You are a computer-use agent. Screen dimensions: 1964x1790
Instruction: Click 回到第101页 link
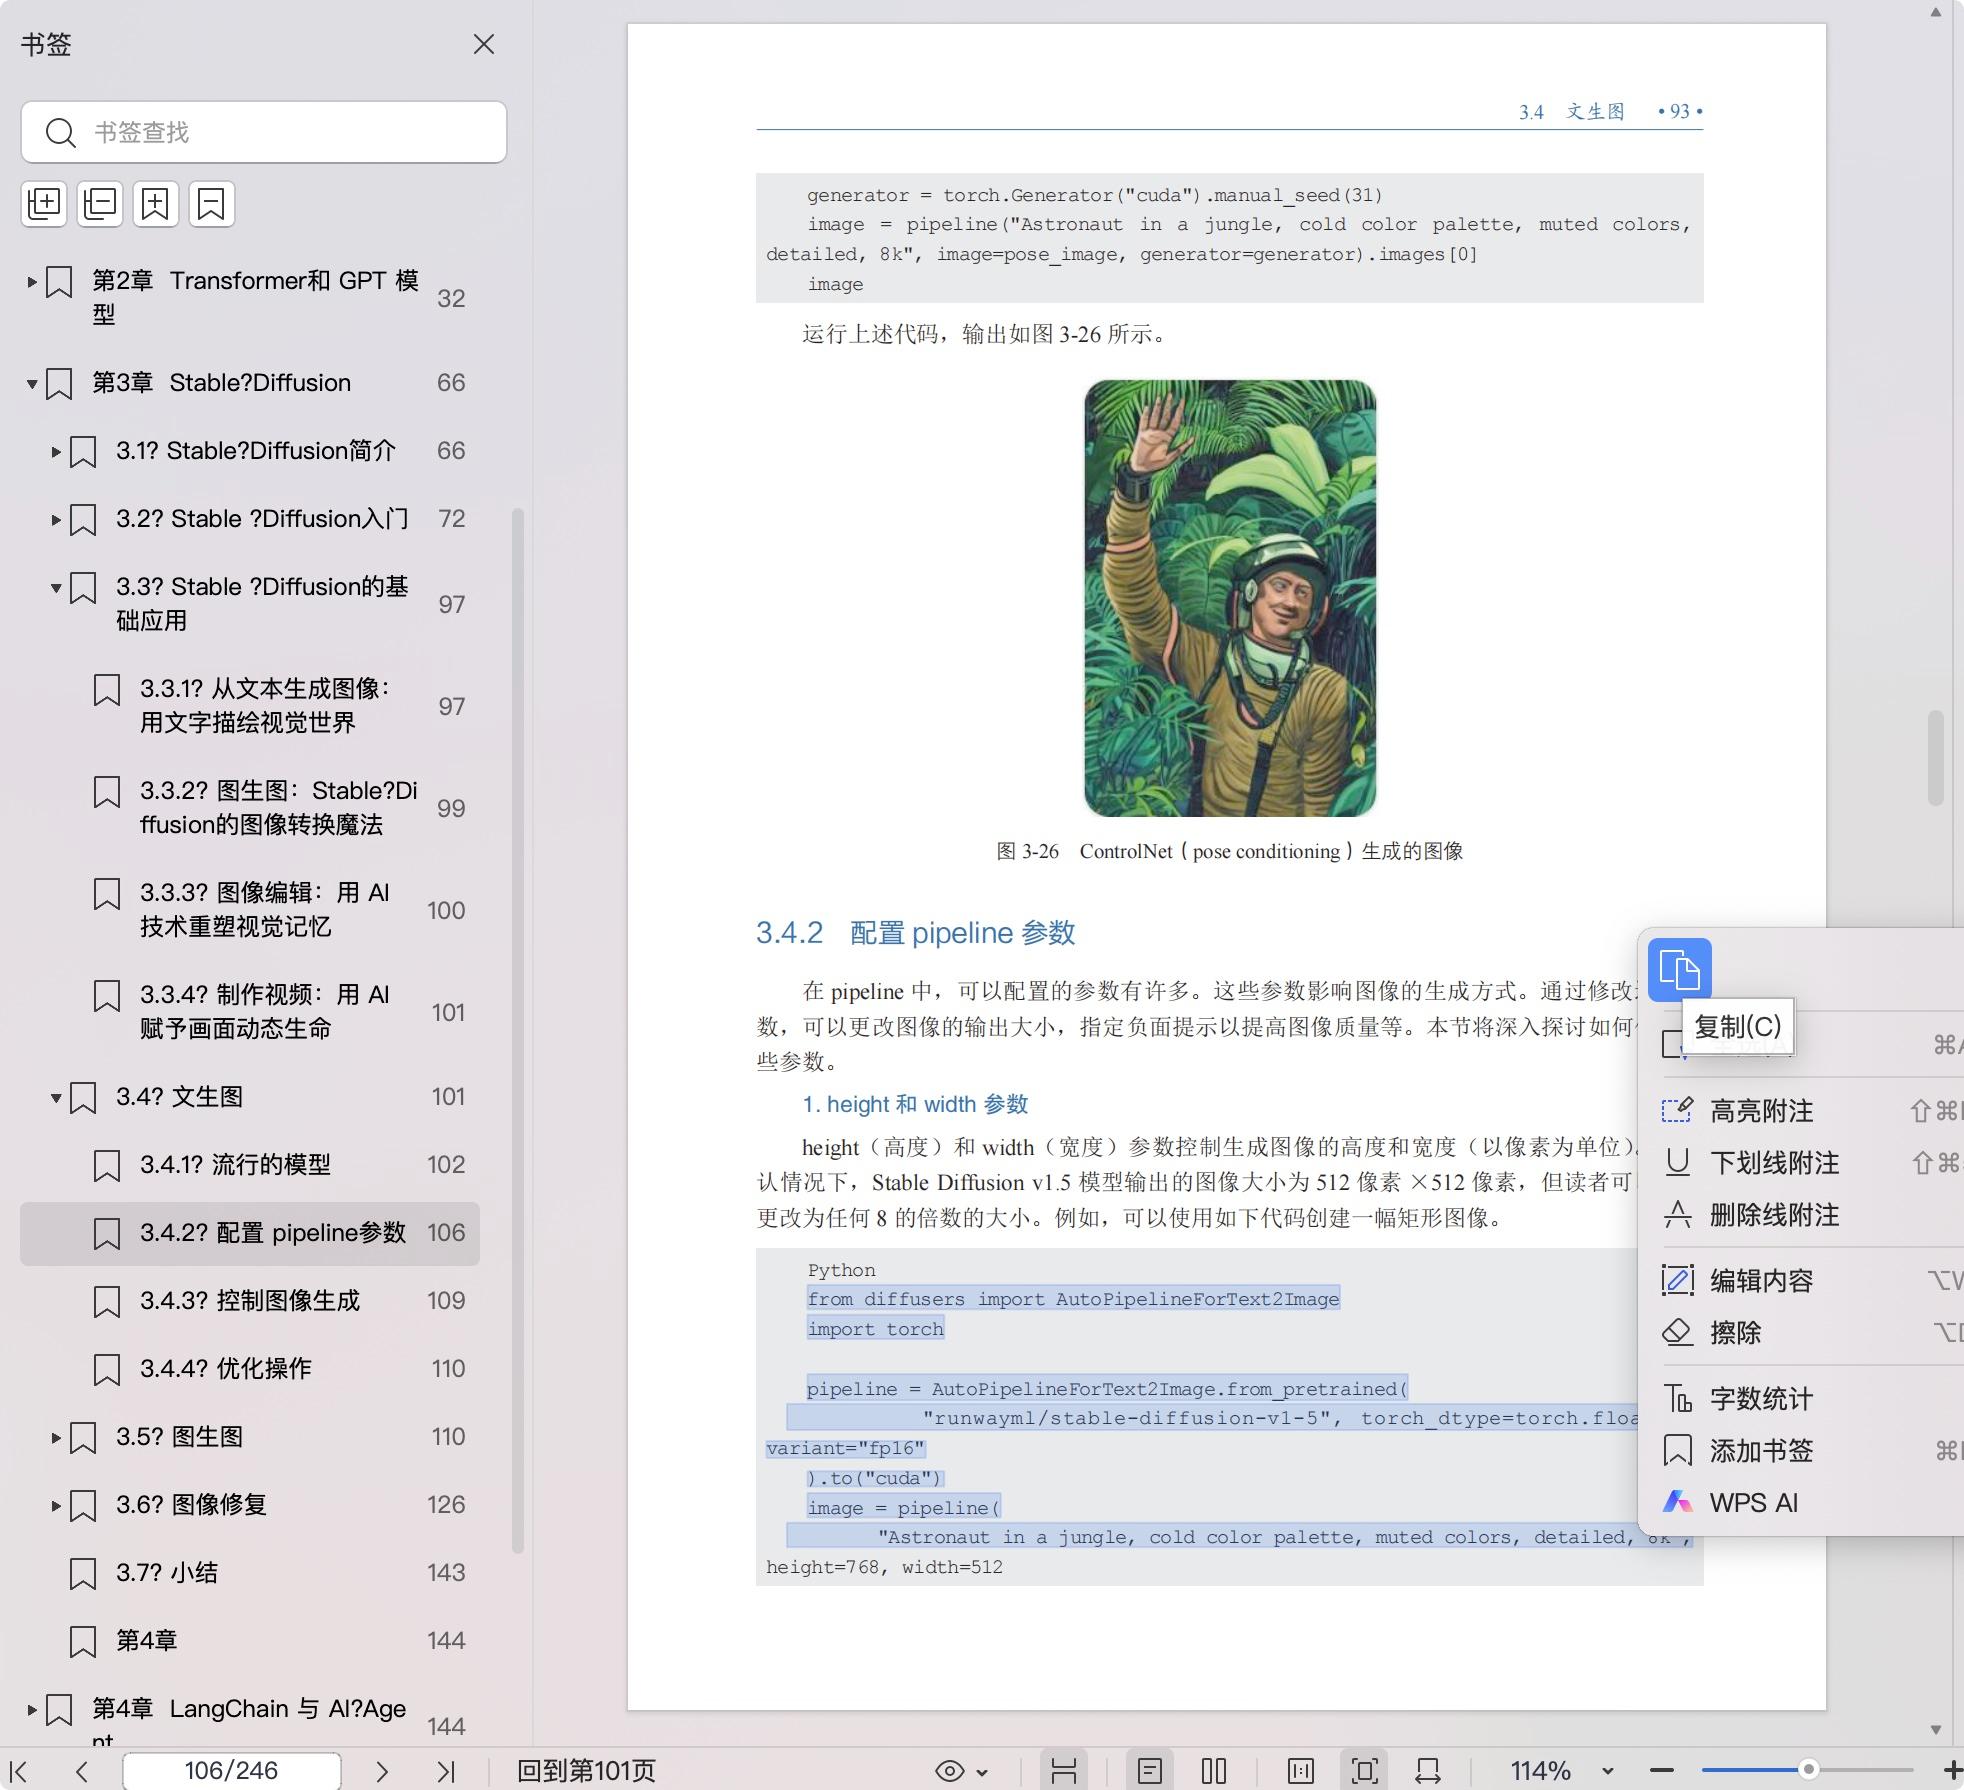(x=586, y=1771)
